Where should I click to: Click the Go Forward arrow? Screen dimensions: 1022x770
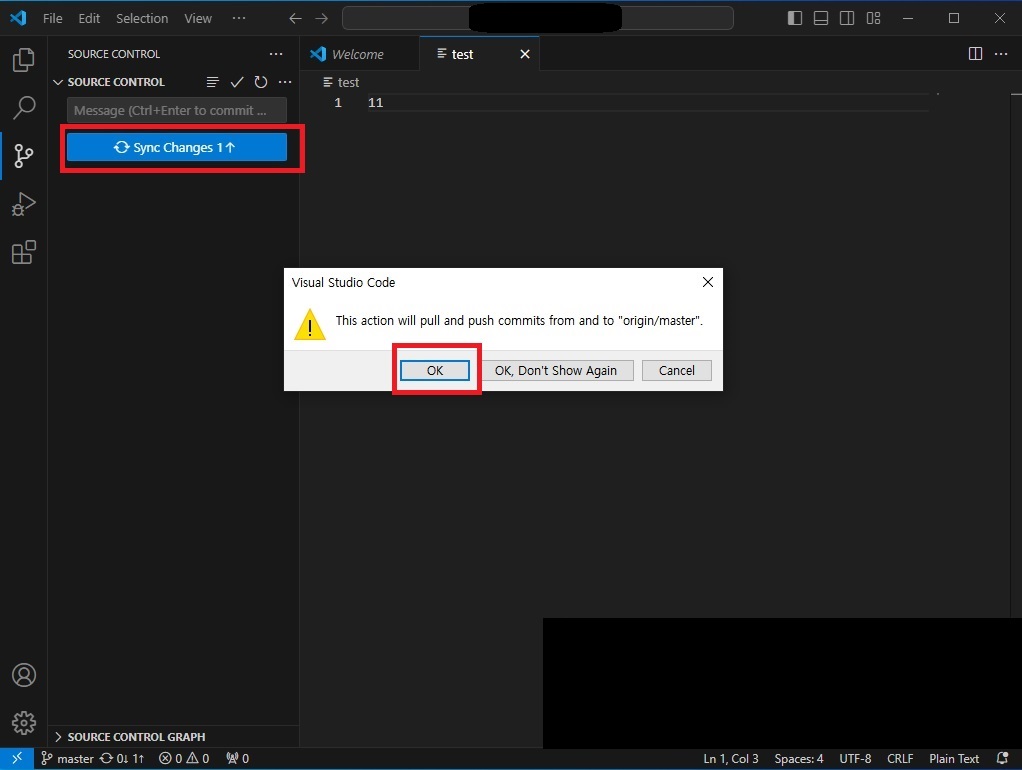322,18
